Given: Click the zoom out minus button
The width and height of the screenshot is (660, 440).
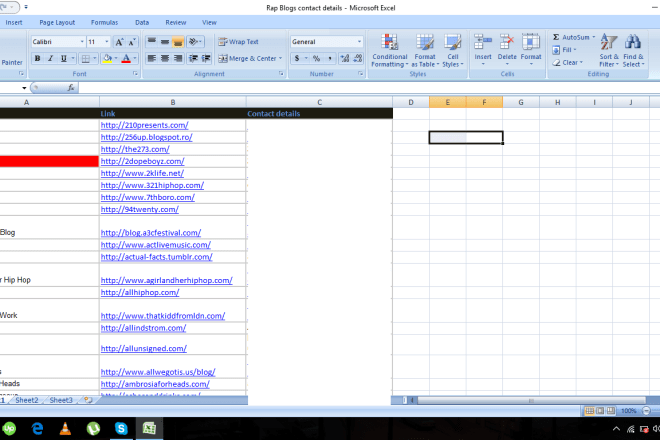Looking at the screenshot, I should pyautogui.click(x=646, y=411).
